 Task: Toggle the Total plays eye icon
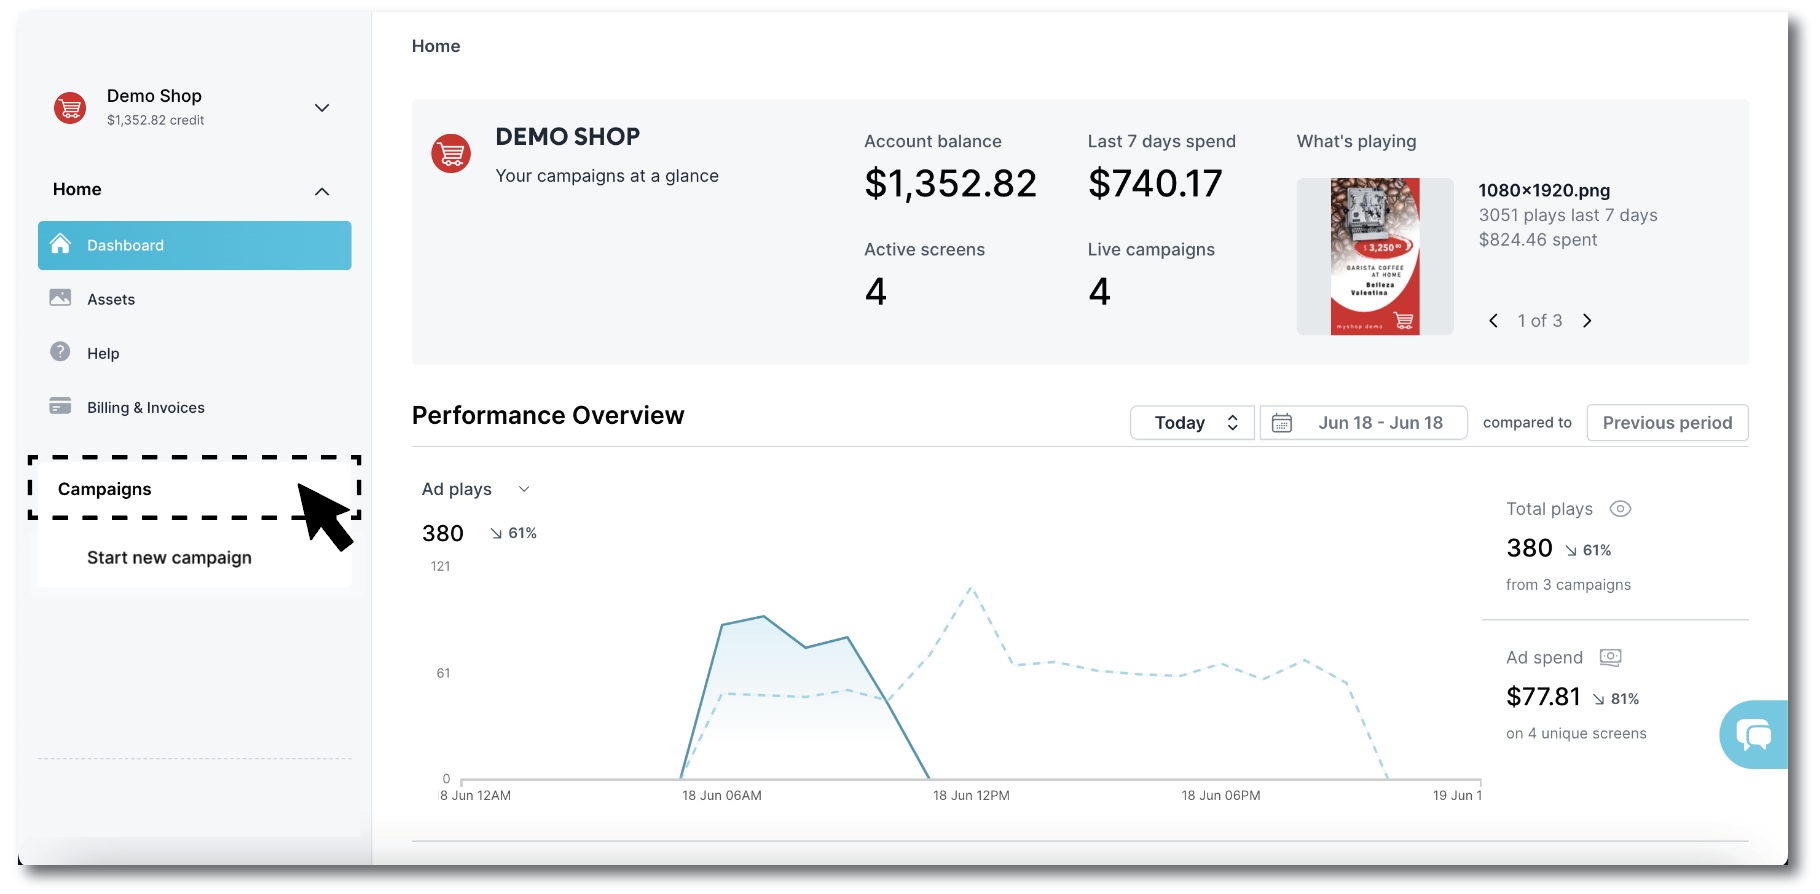coord(1620,509)
